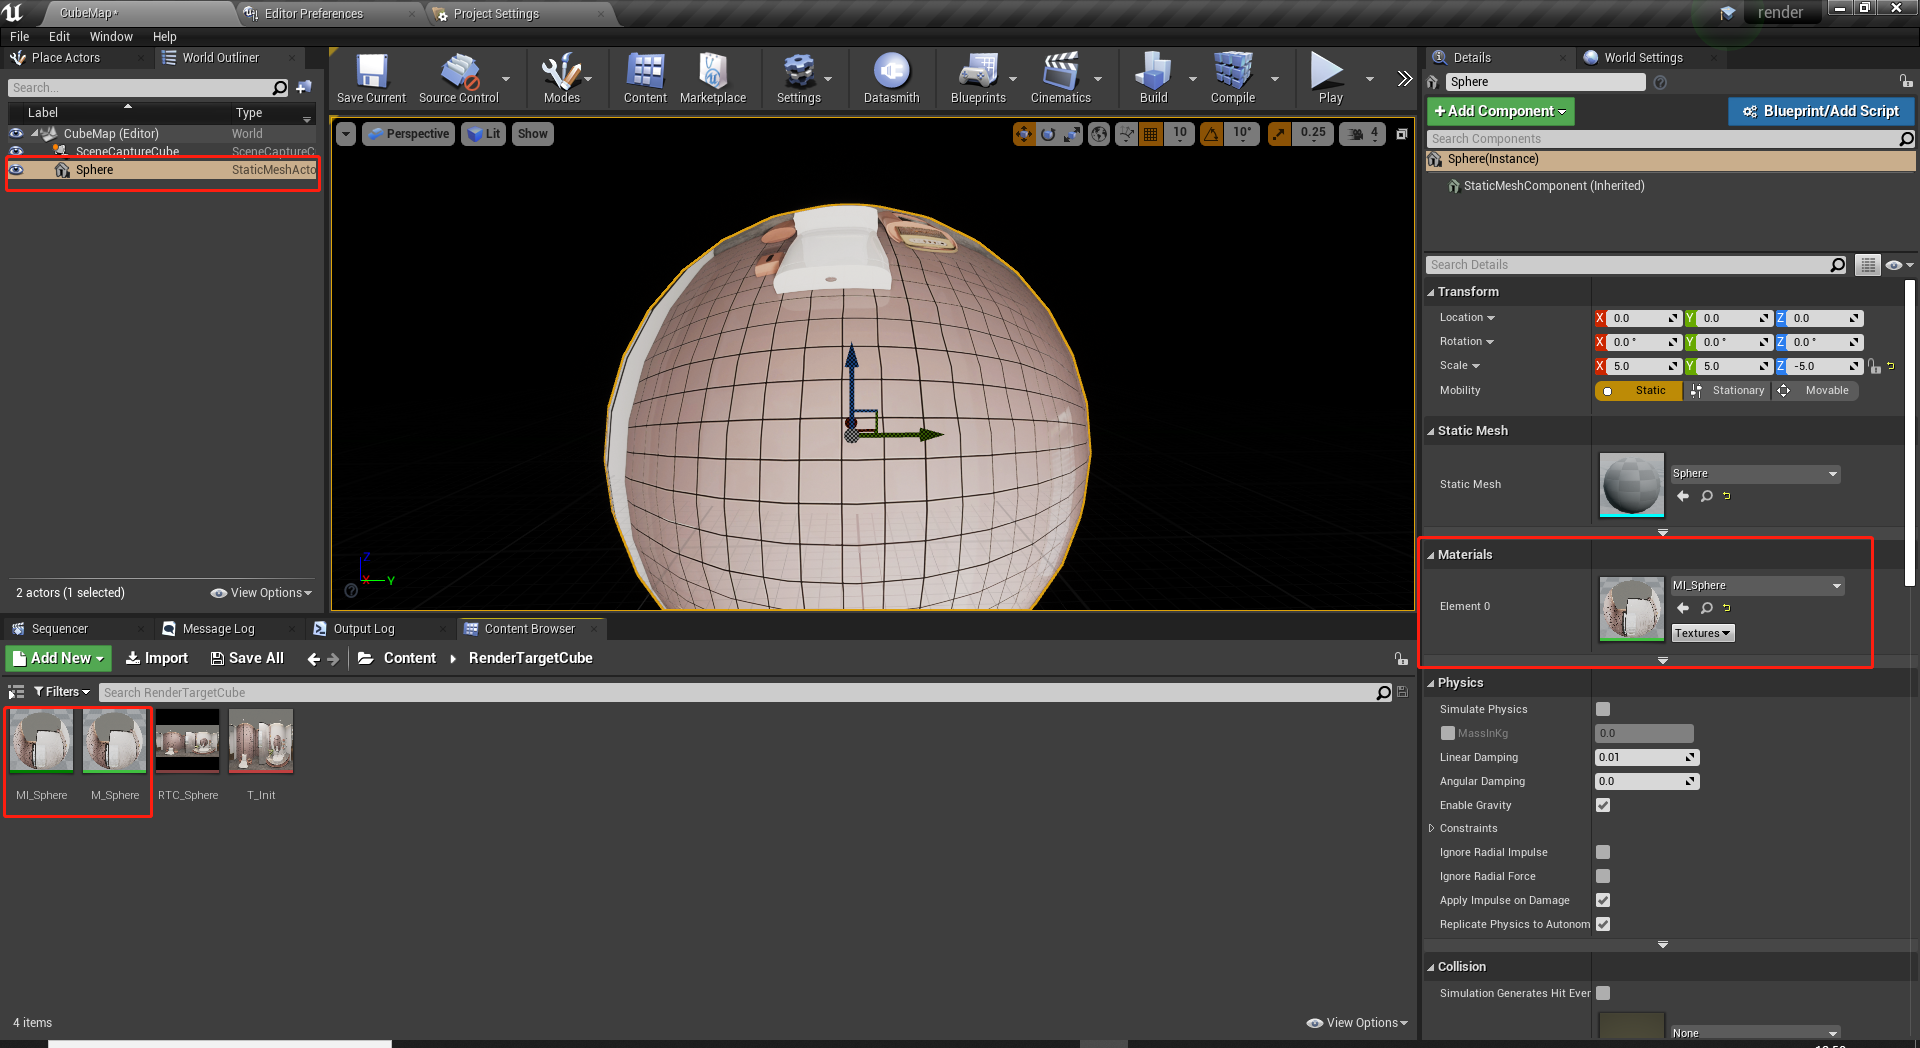Enable the Simulate Physics checkbox

(1603, 709)
